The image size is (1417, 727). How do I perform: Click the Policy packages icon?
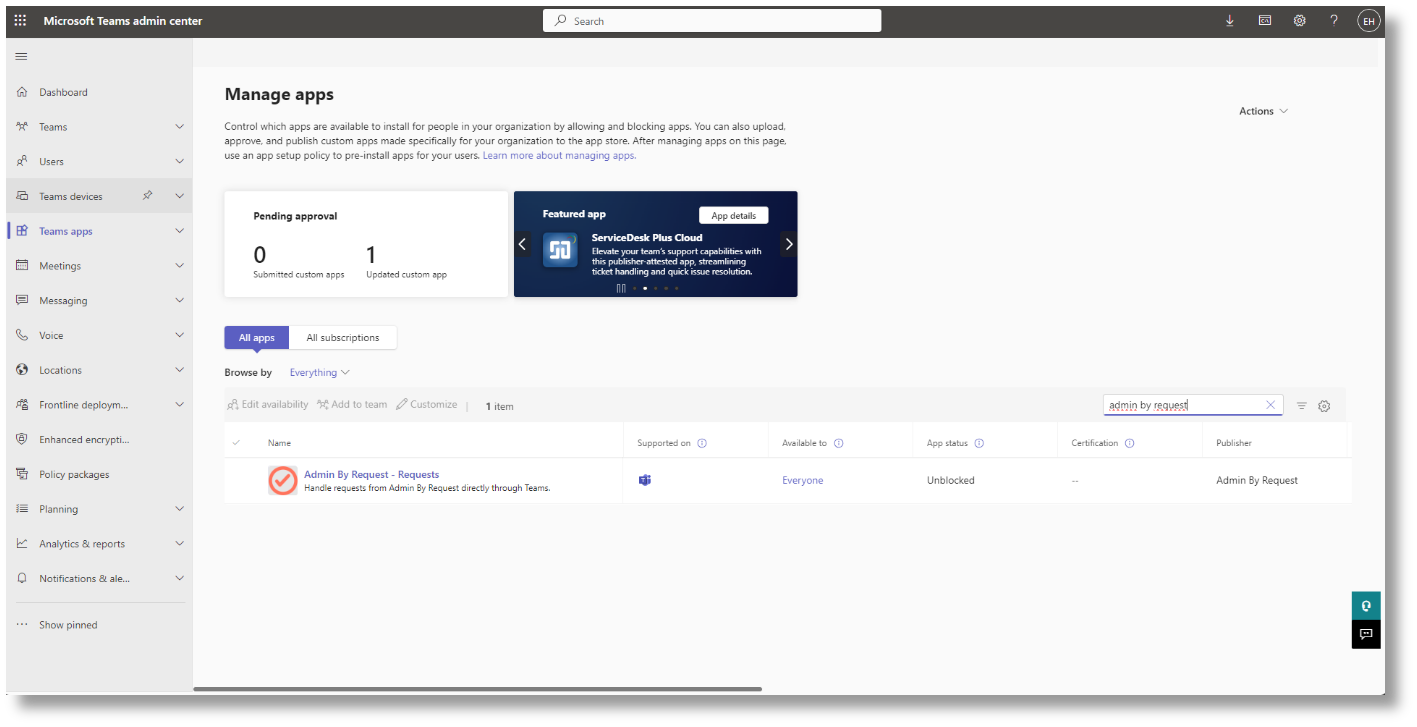[x=22, y=474]
